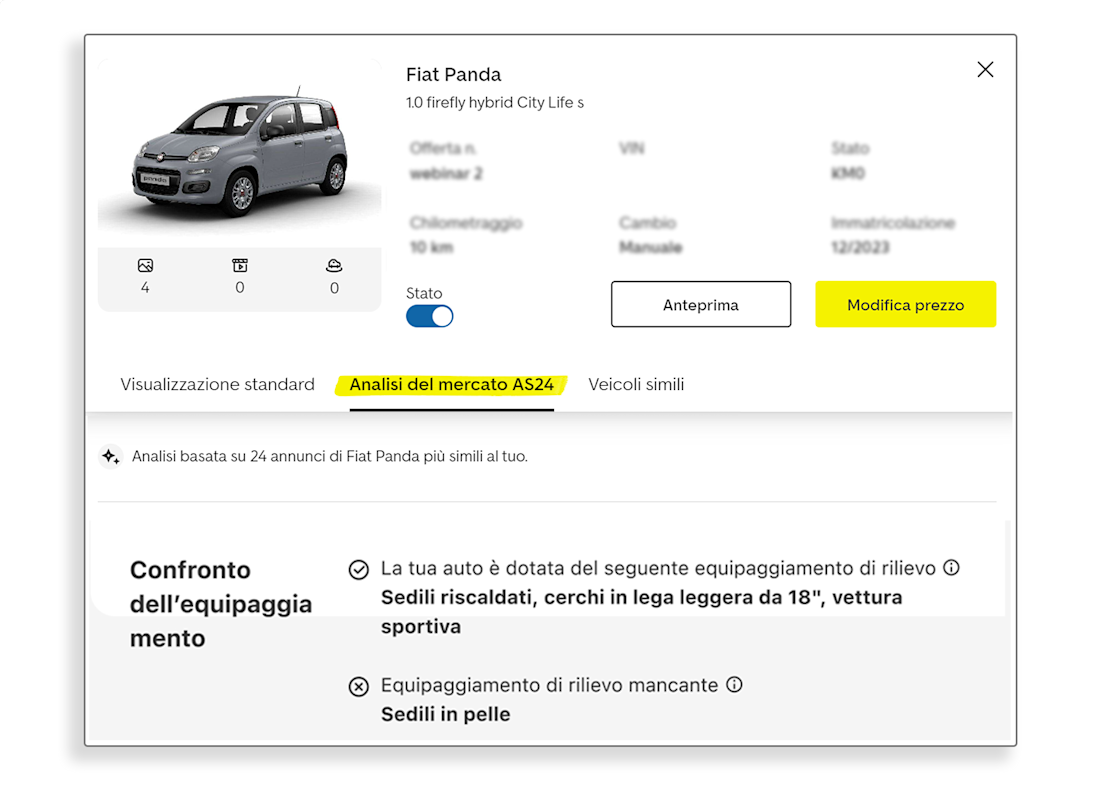Click the Sedili in pelle text
Screen dimensions: 1100x794
click(x=445, y=715)
